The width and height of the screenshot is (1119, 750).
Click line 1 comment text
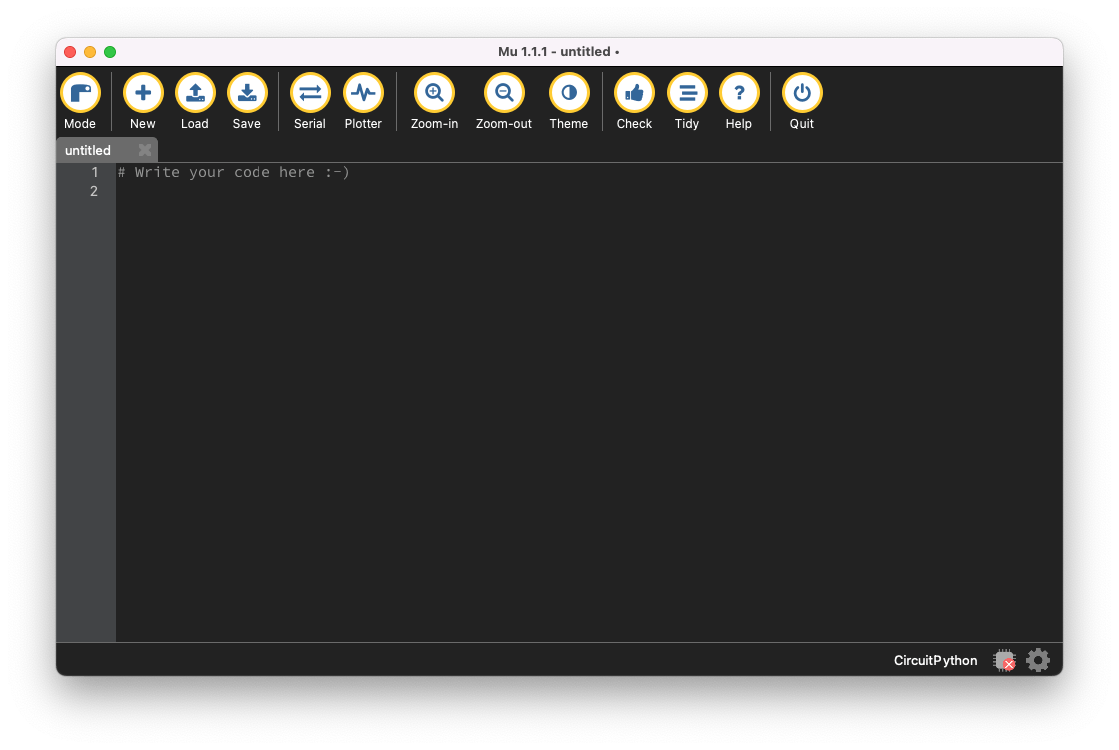233,172
